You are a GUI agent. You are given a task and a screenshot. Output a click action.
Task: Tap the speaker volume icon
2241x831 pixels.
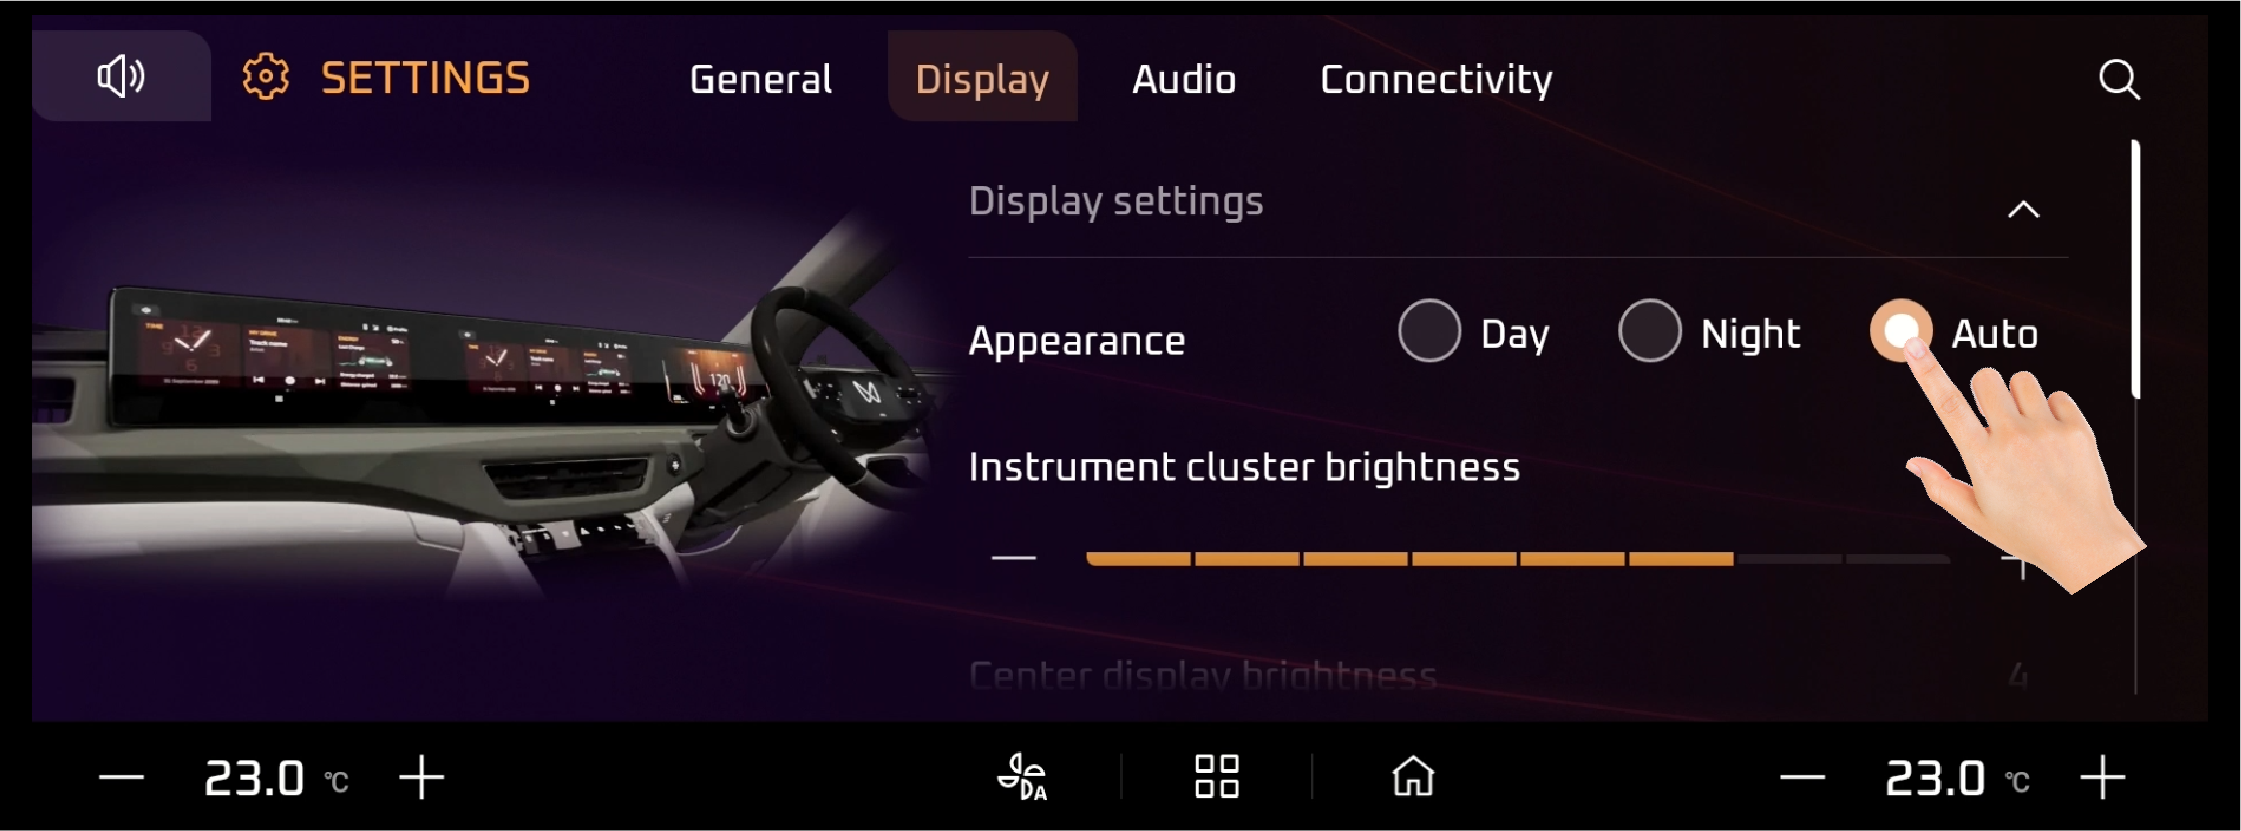[x=121, y=76]
